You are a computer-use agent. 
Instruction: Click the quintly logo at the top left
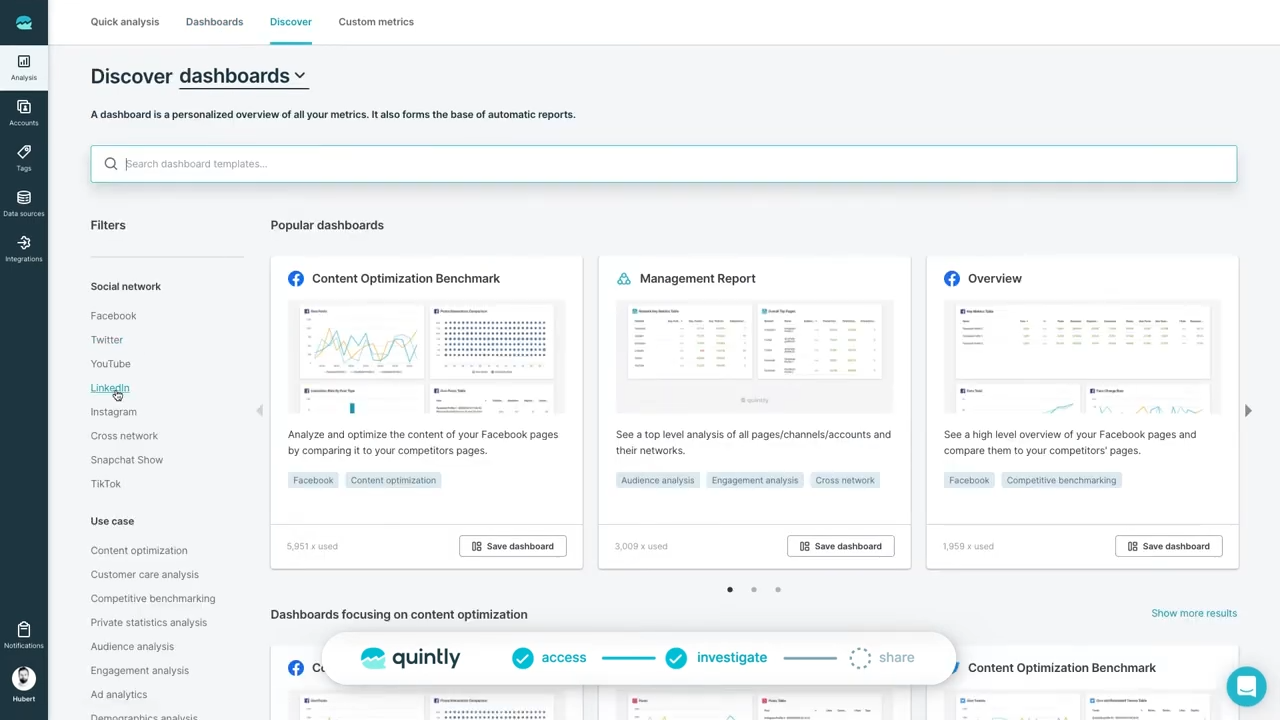(x=23, y=22)
